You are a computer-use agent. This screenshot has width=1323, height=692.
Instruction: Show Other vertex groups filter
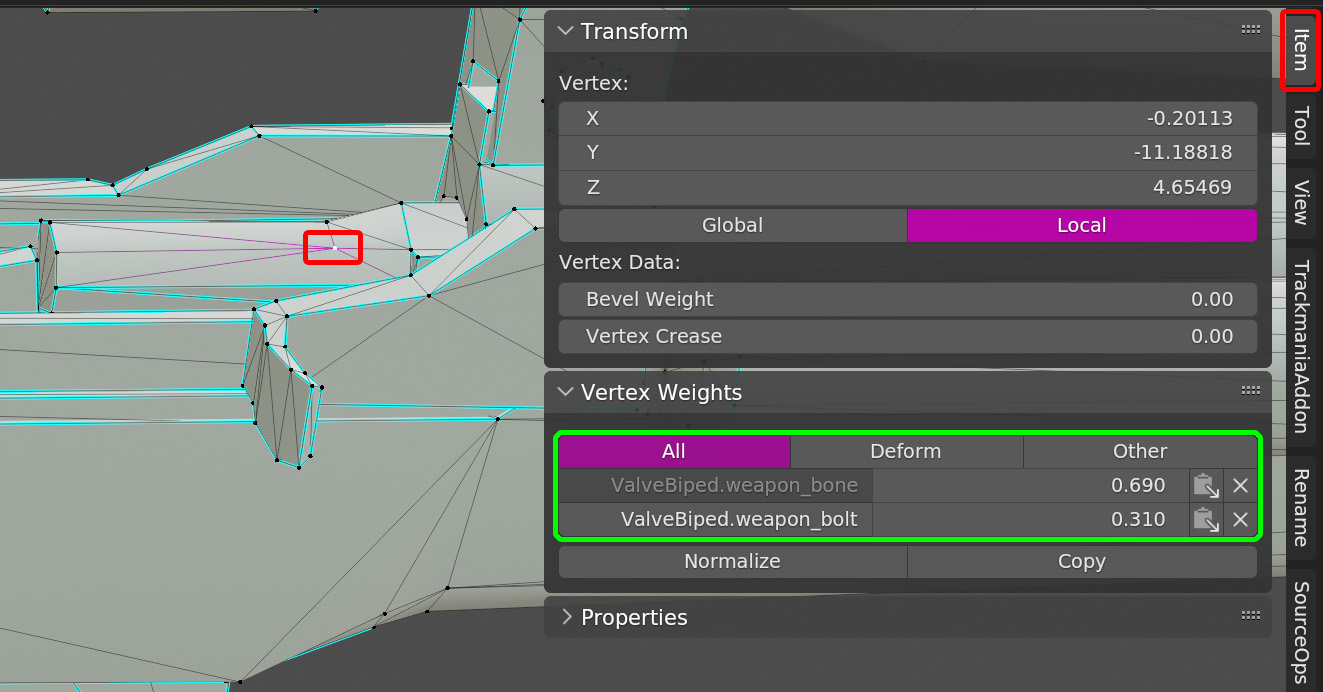click(1140, 451)
